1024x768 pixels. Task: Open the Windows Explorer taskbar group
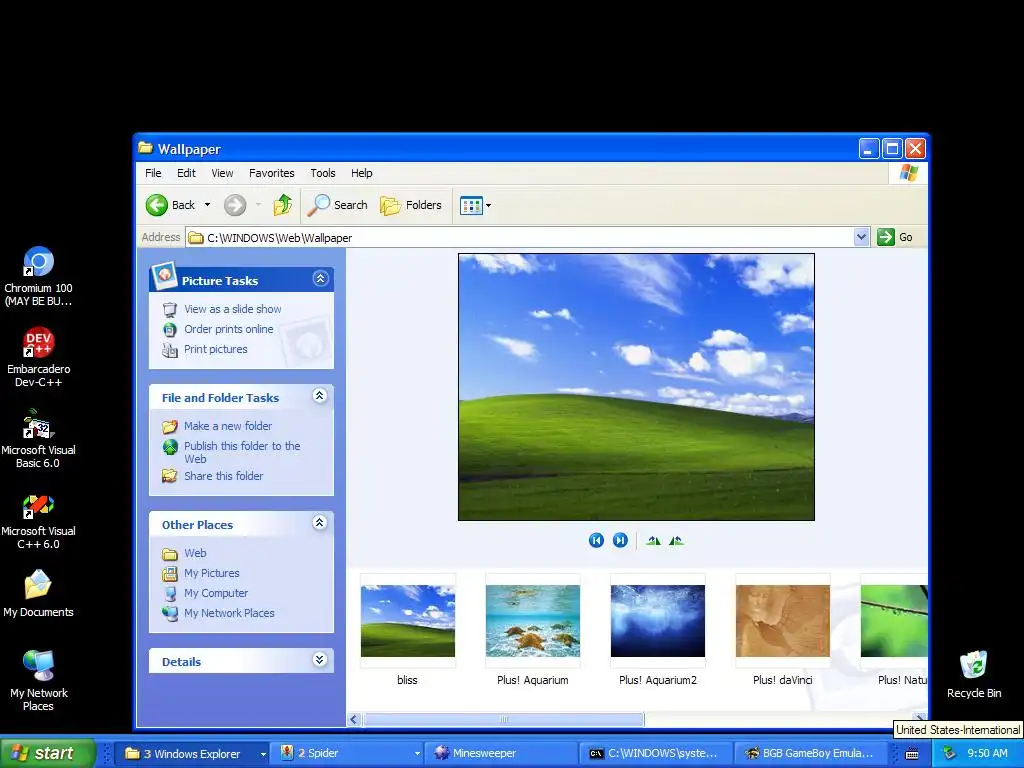194,753
